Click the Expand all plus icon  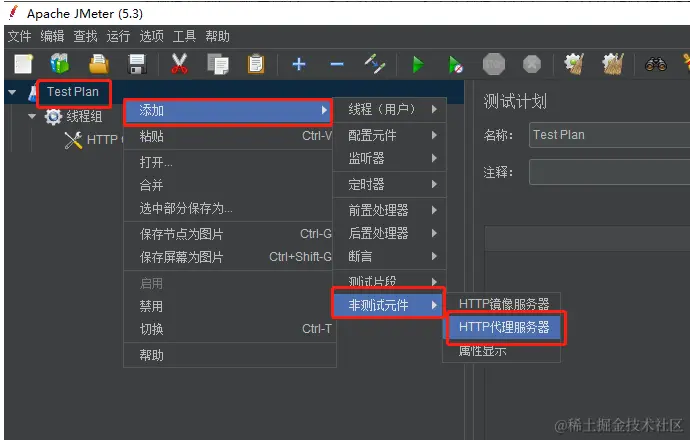299,64
